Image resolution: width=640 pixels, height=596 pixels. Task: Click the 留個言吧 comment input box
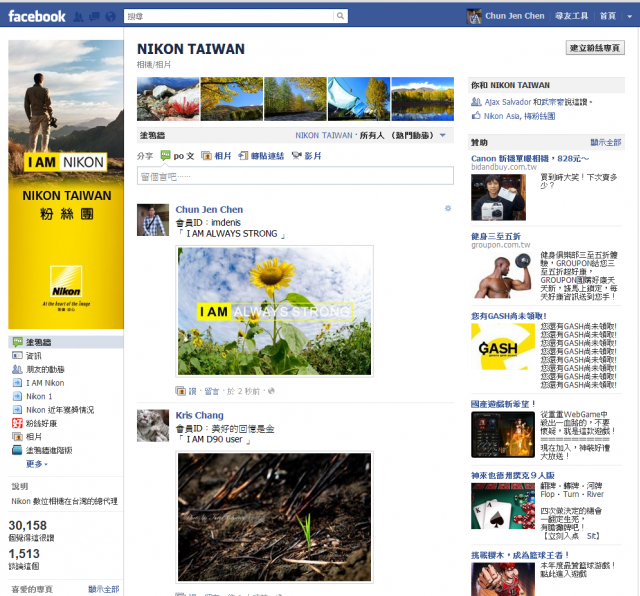pos(295,176)
